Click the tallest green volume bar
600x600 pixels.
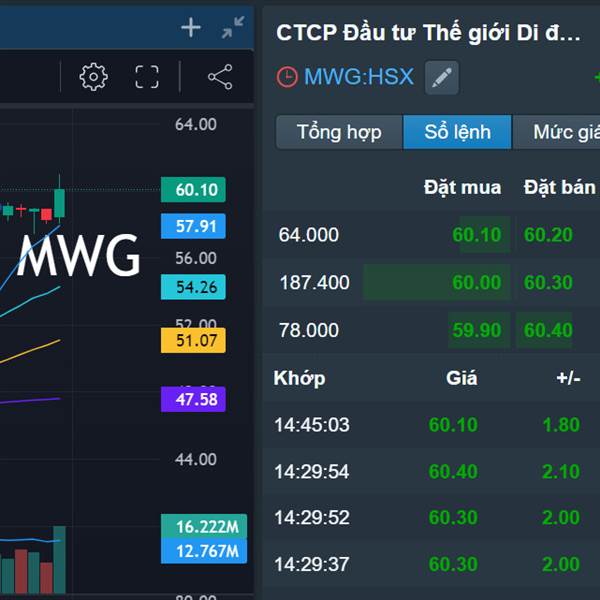click(59, 560)
